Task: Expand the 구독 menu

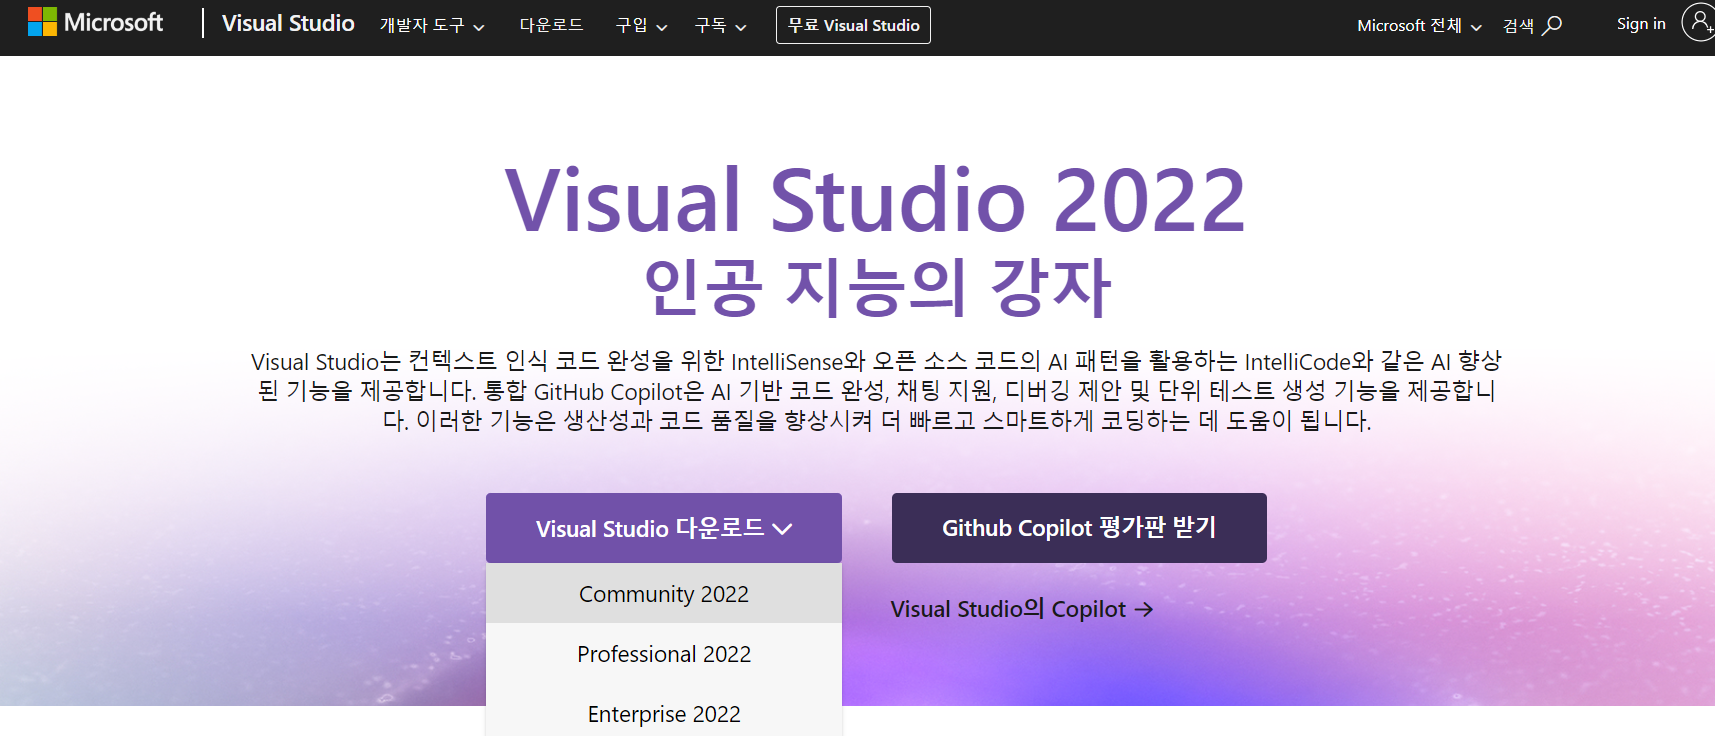Action: [x=721, y=25]
